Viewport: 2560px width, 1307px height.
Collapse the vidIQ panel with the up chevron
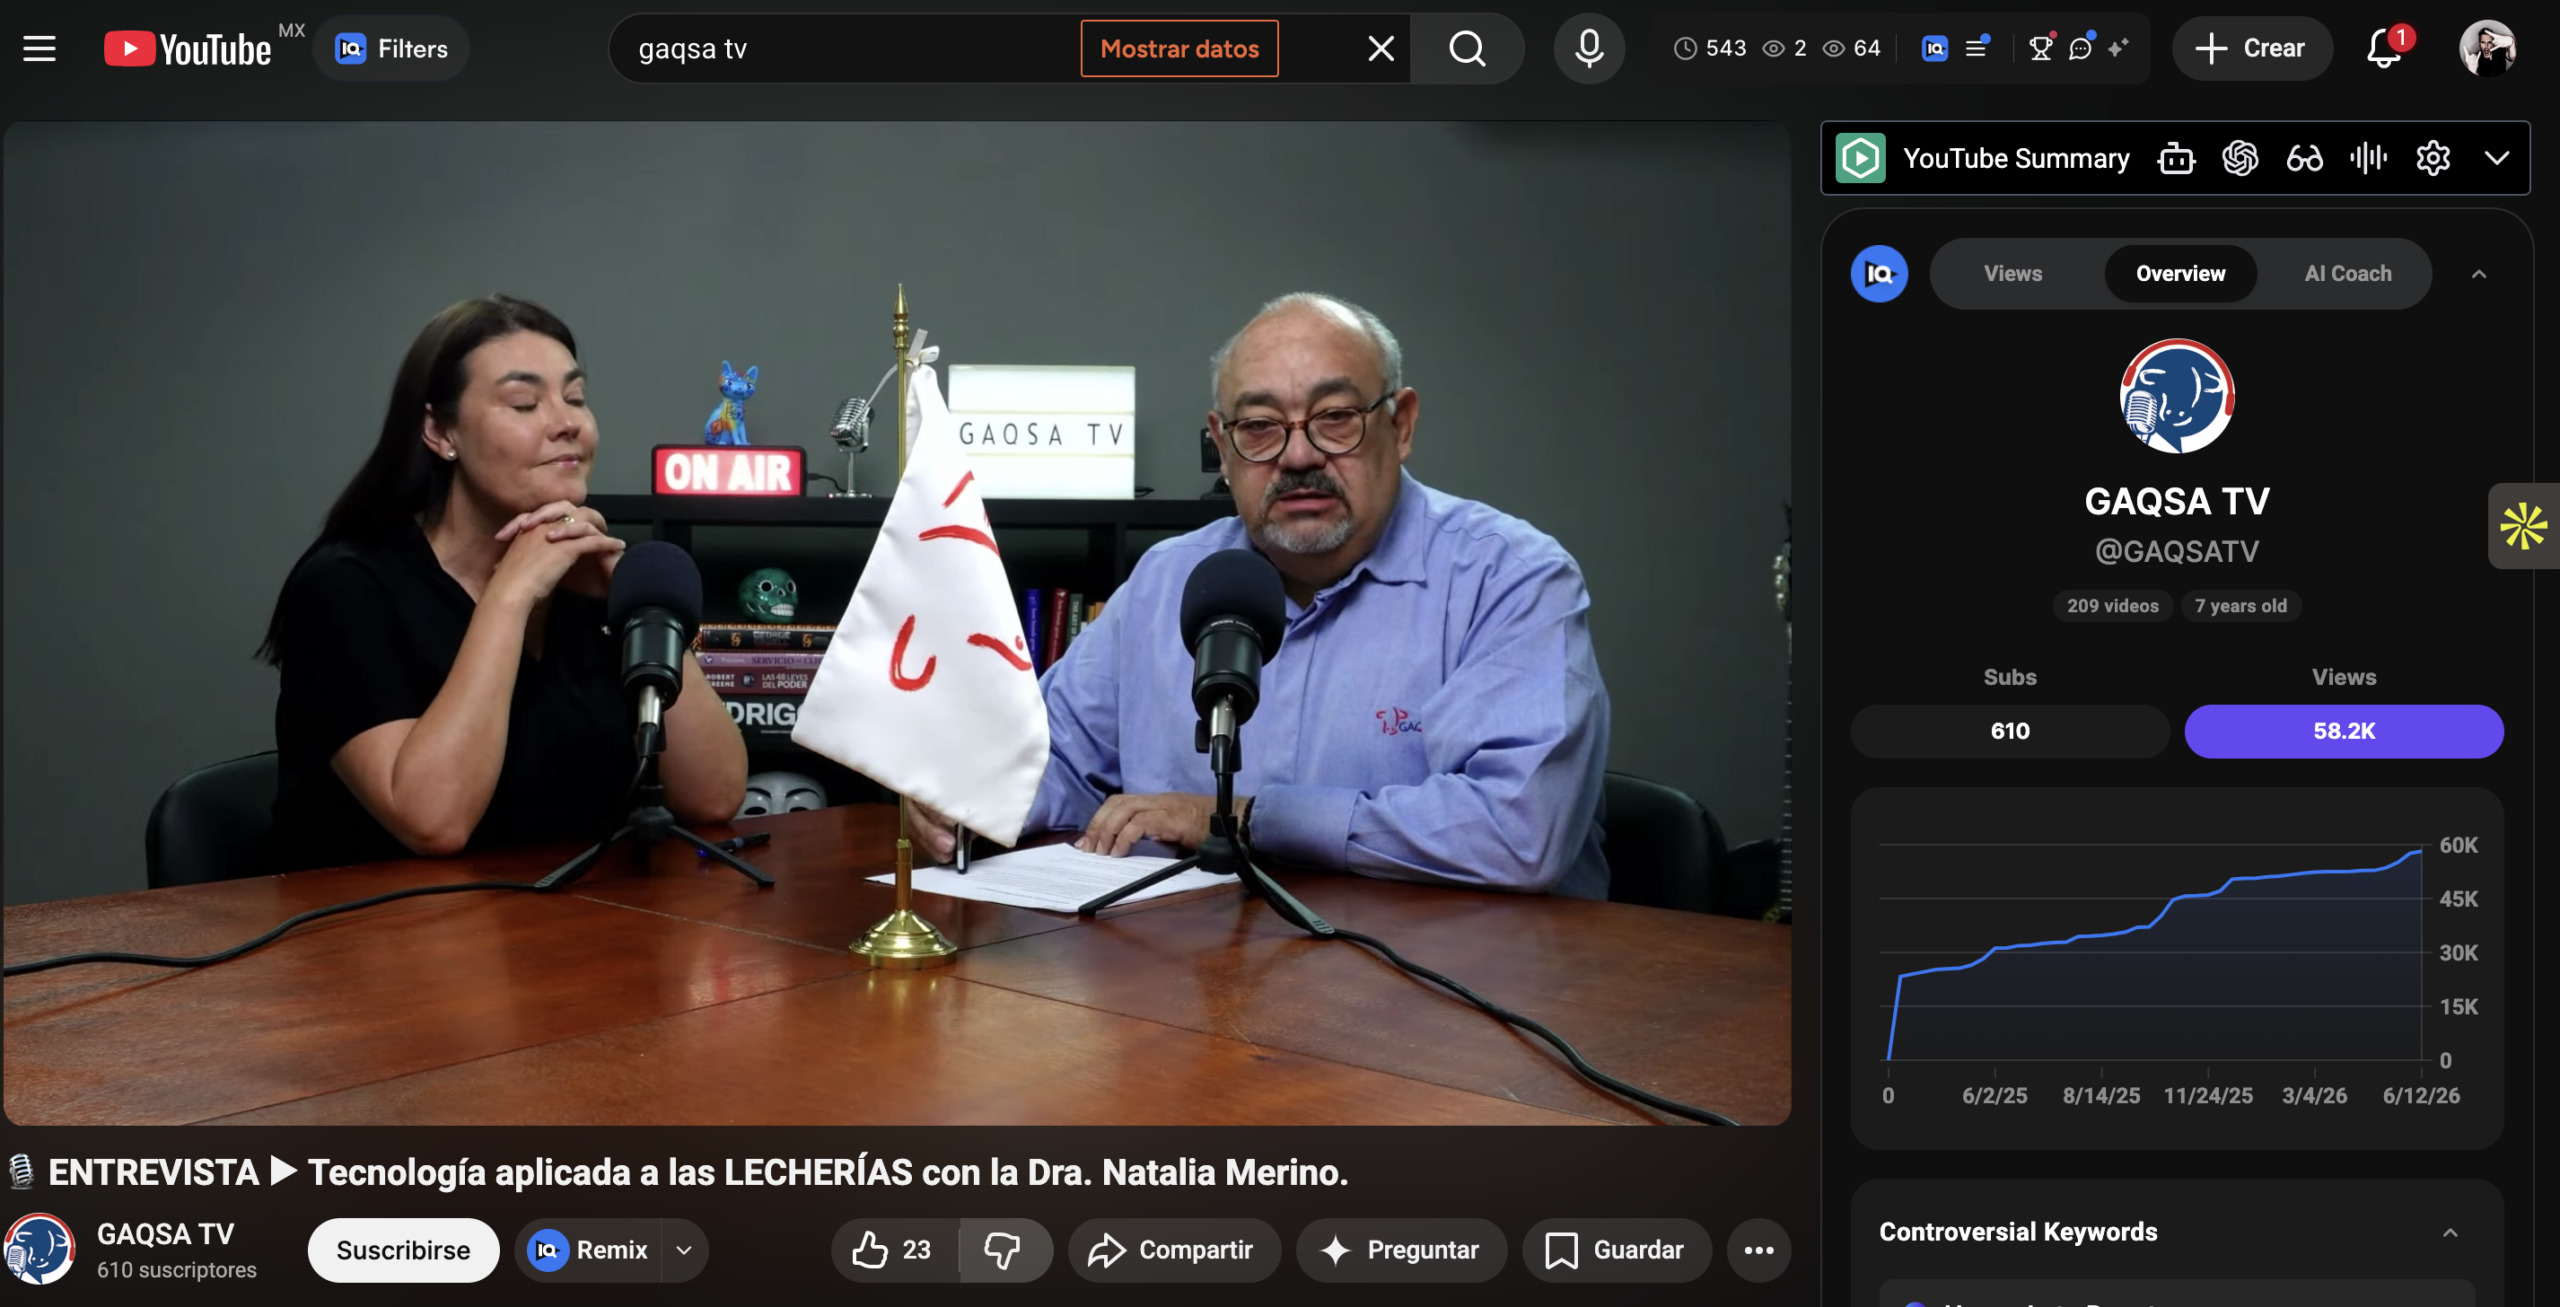2478,274
